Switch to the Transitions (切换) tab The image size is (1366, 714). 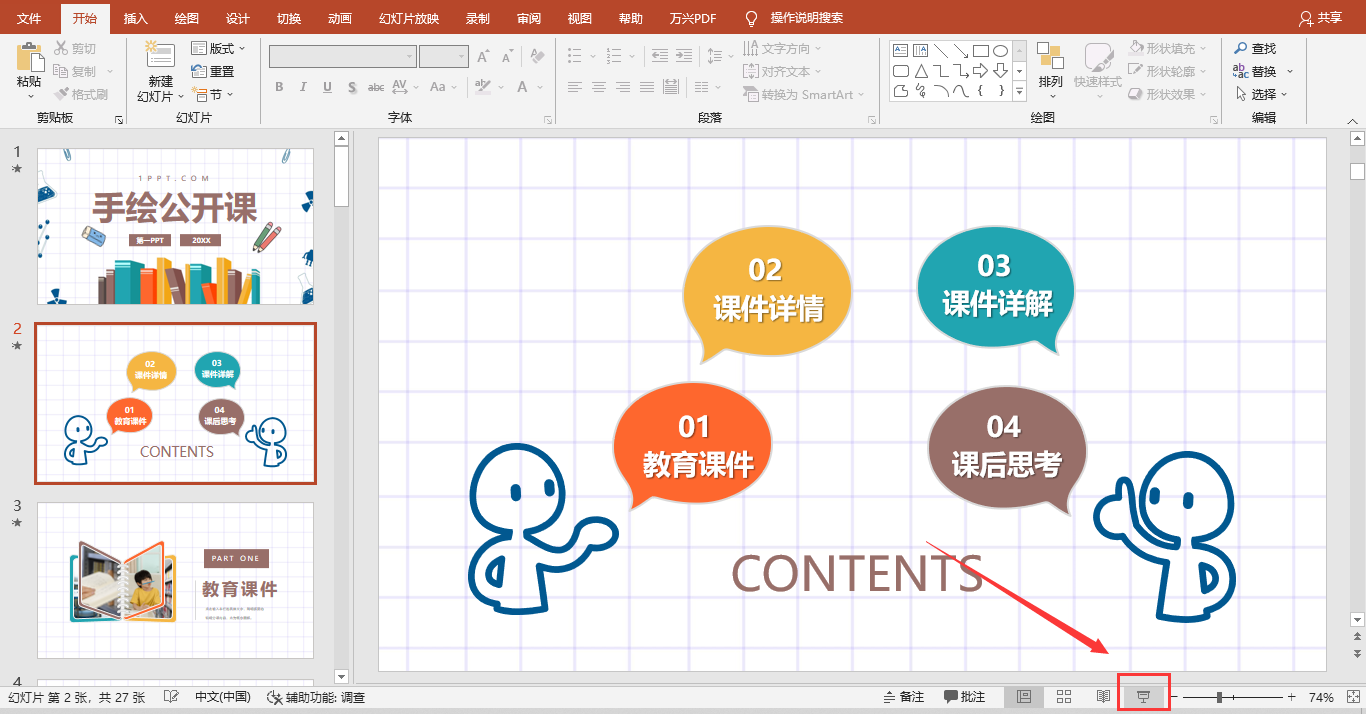289,18
